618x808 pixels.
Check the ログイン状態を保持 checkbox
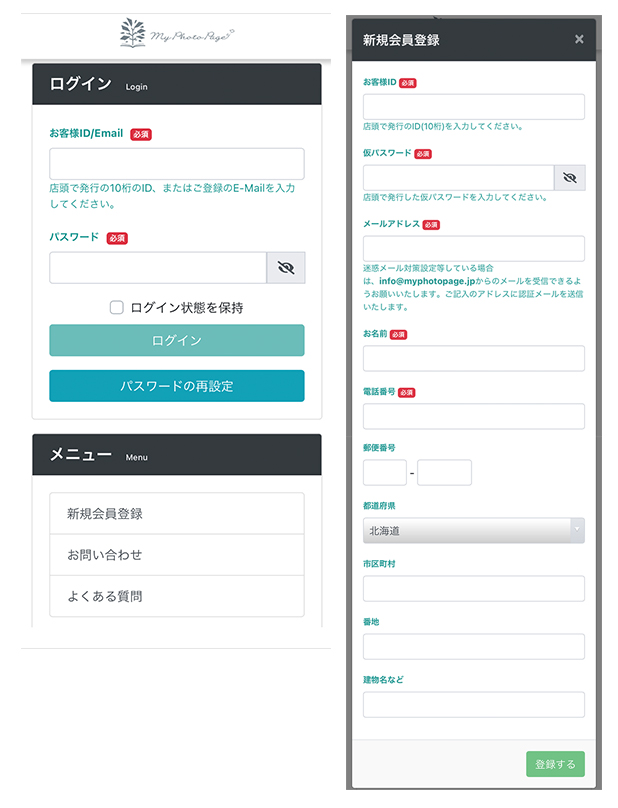[117, 307]
